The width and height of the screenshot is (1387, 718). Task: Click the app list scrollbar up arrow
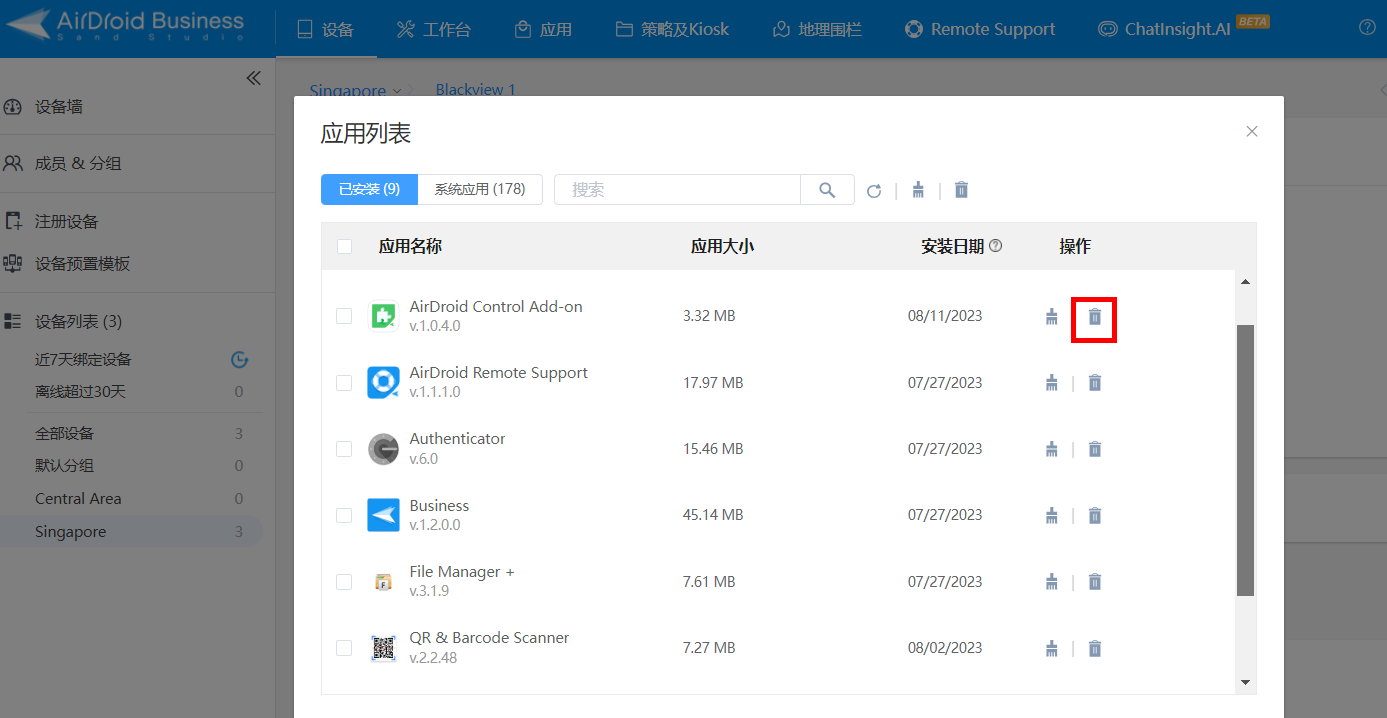[1245, 282]
